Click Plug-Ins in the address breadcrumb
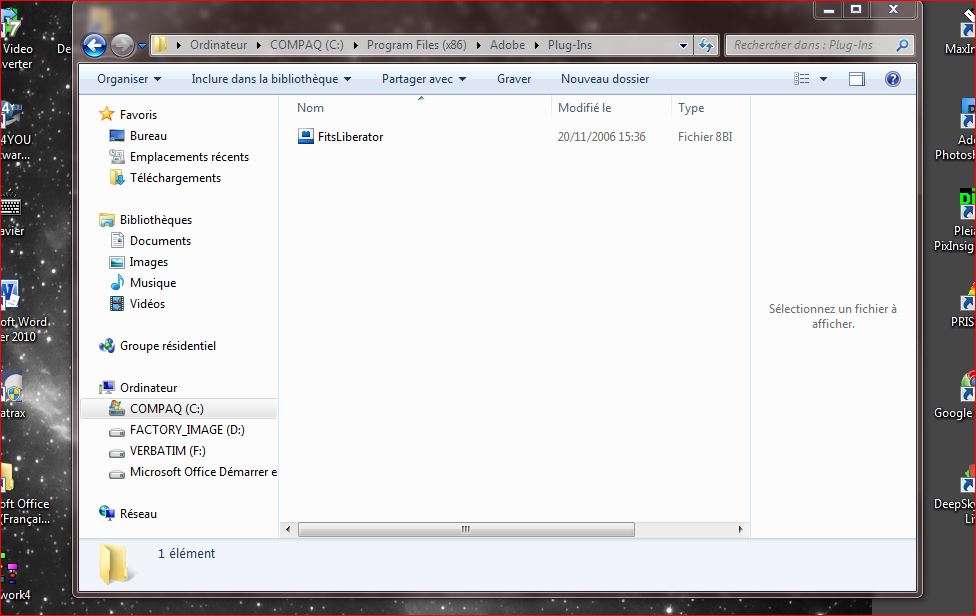976x616 pixels. (570, 45)
